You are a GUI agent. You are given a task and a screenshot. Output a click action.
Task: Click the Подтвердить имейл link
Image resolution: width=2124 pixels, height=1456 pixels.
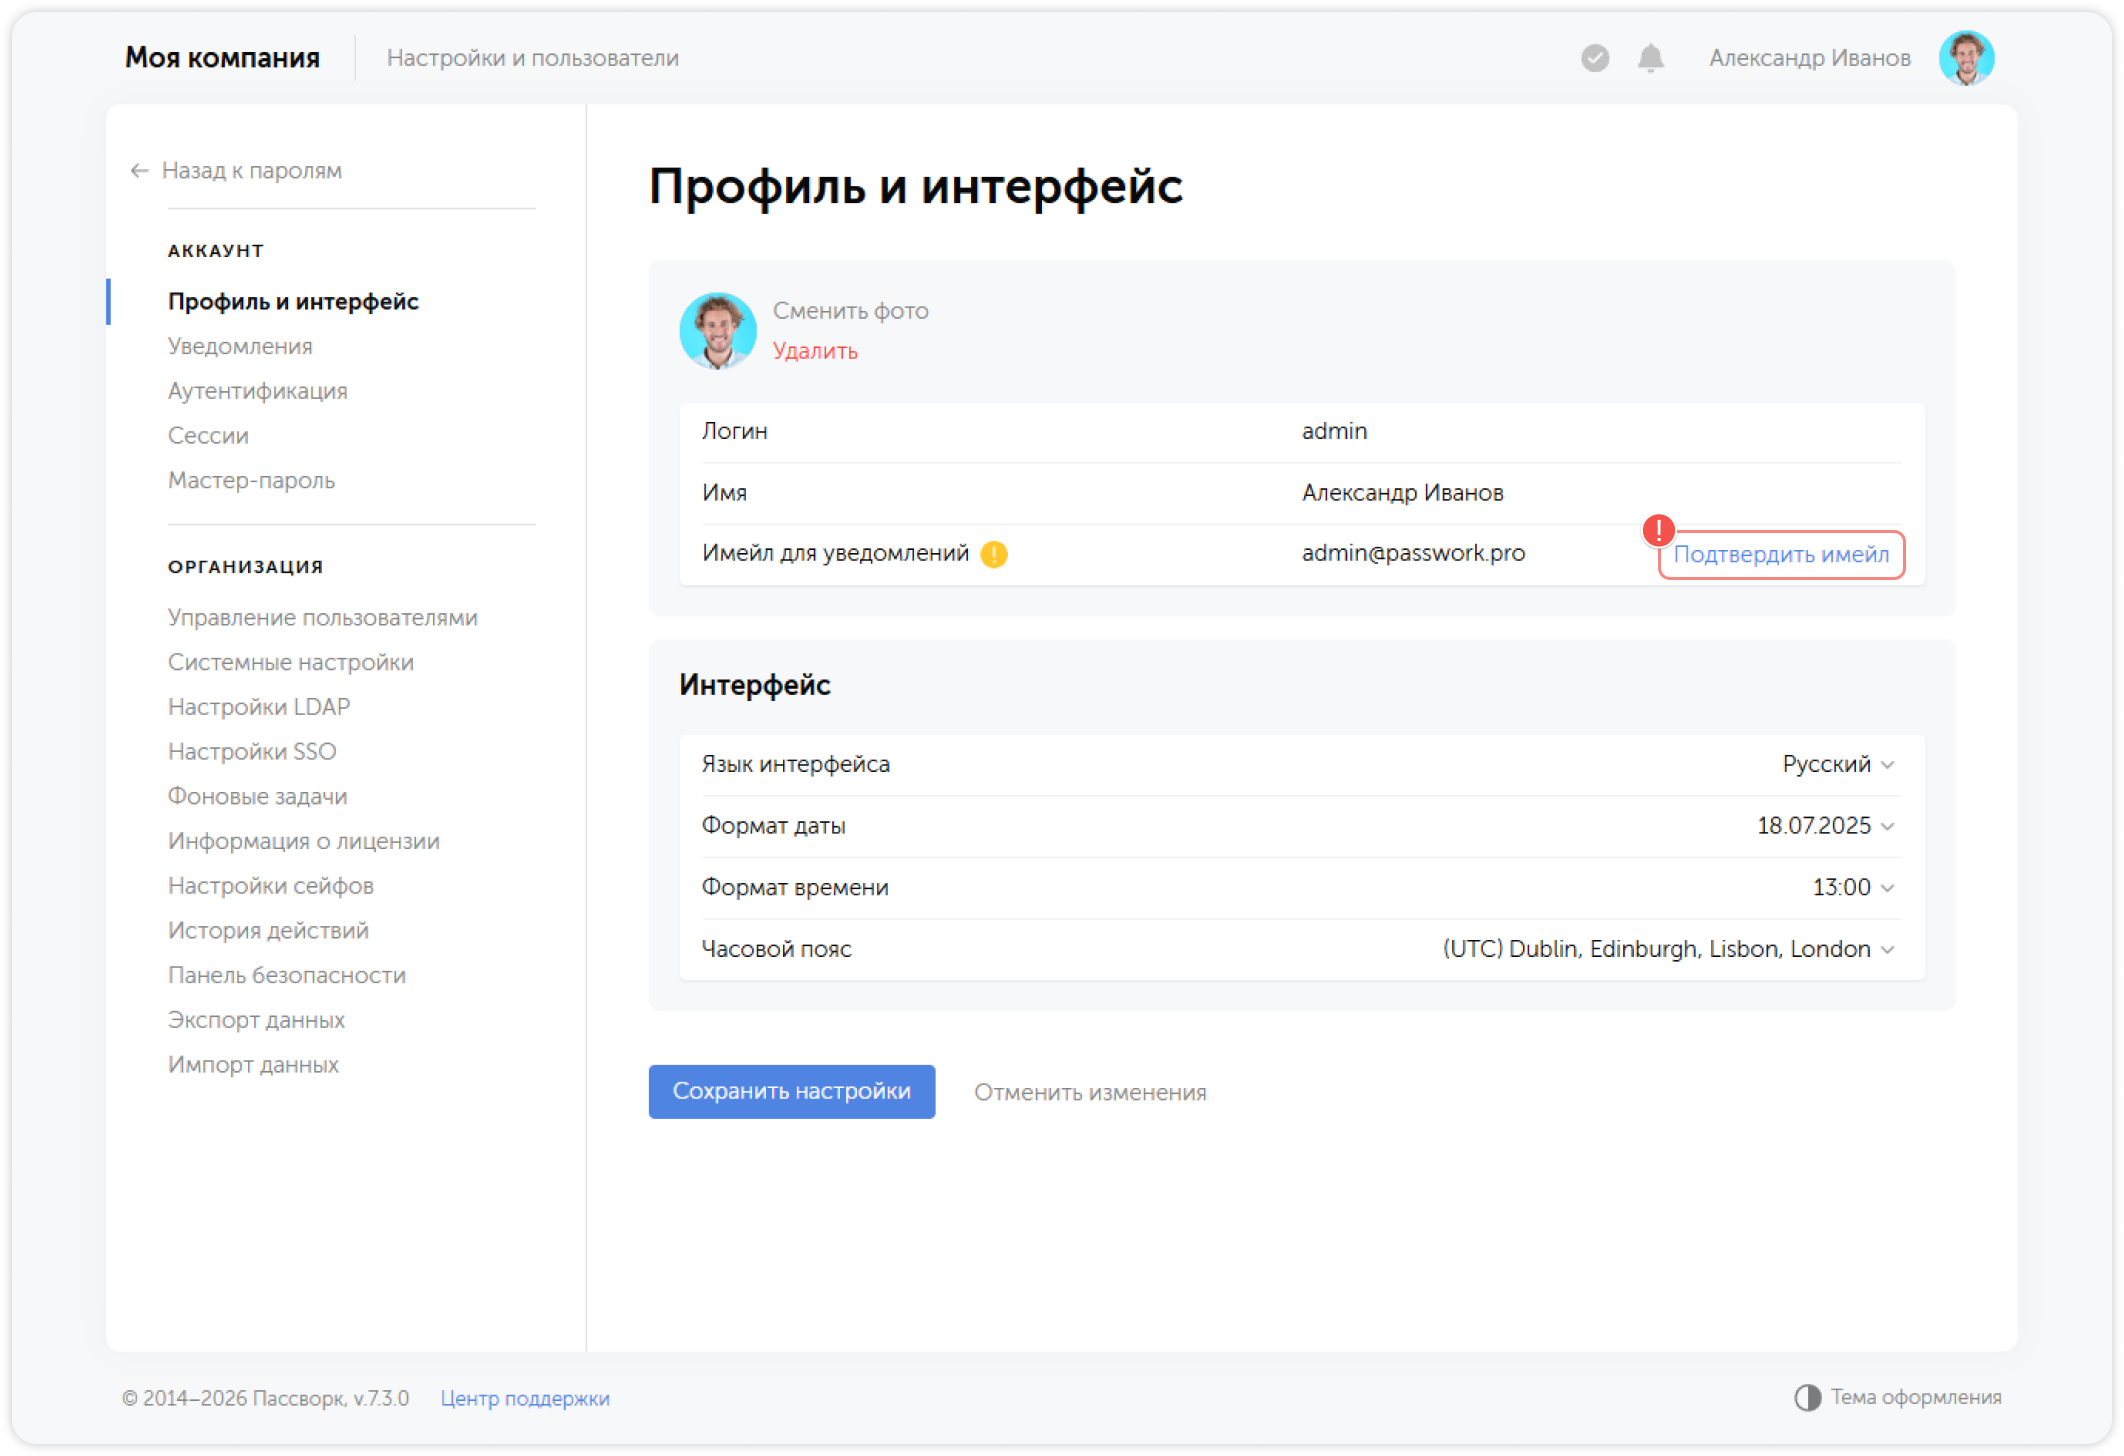click(x=1782, y=555)
